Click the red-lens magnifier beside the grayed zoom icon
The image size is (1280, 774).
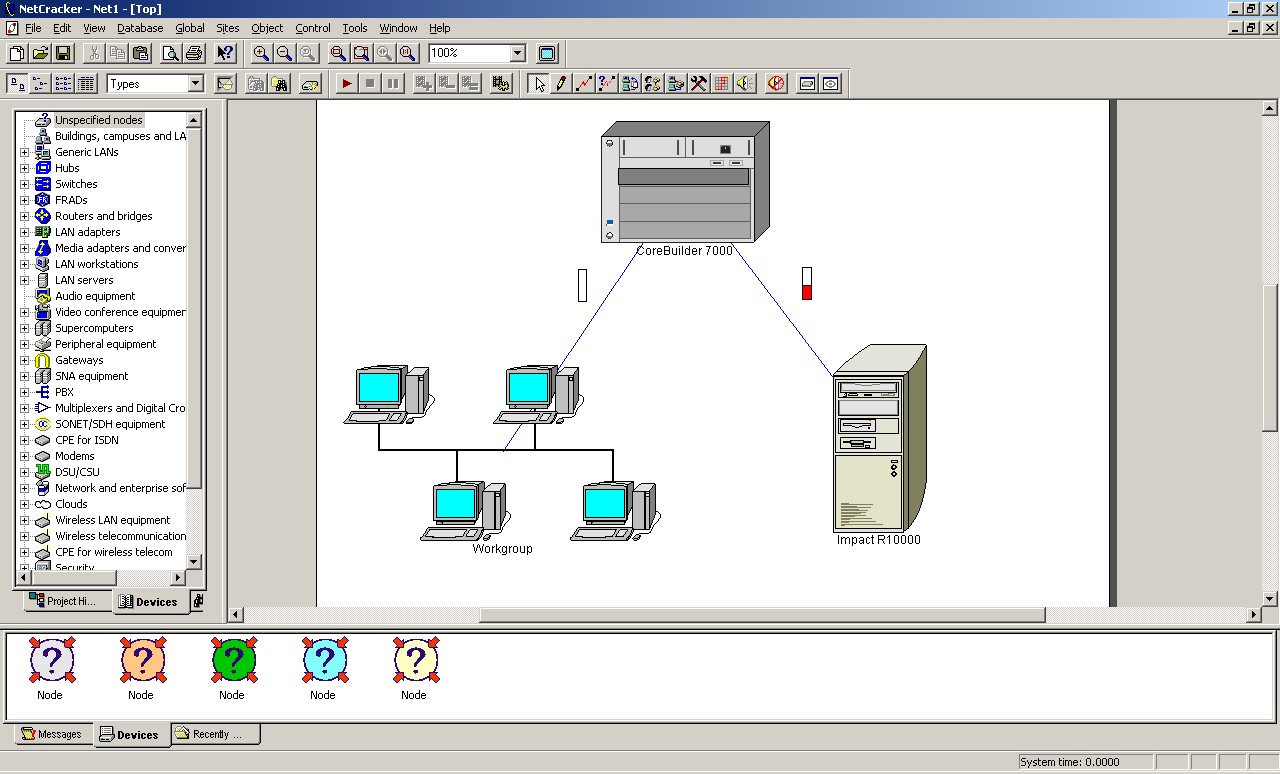click(338, 54)
